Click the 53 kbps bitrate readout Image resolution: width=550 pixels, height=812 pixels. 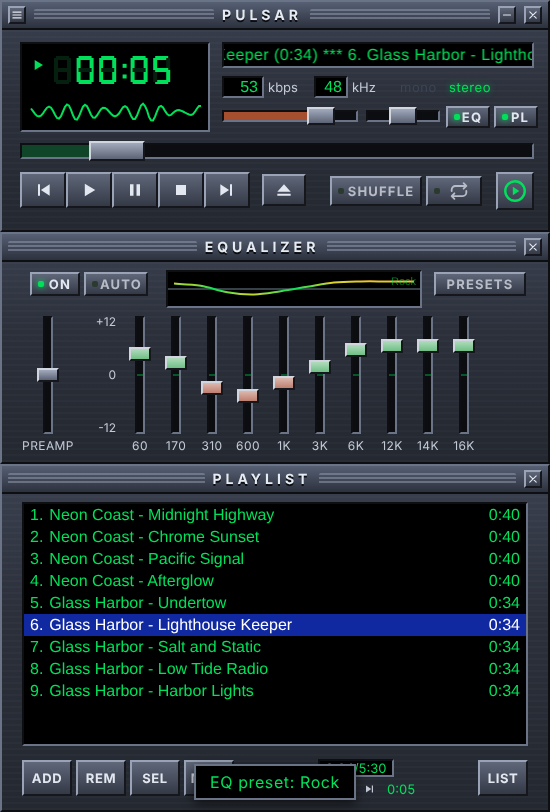[x=243, y=87]
